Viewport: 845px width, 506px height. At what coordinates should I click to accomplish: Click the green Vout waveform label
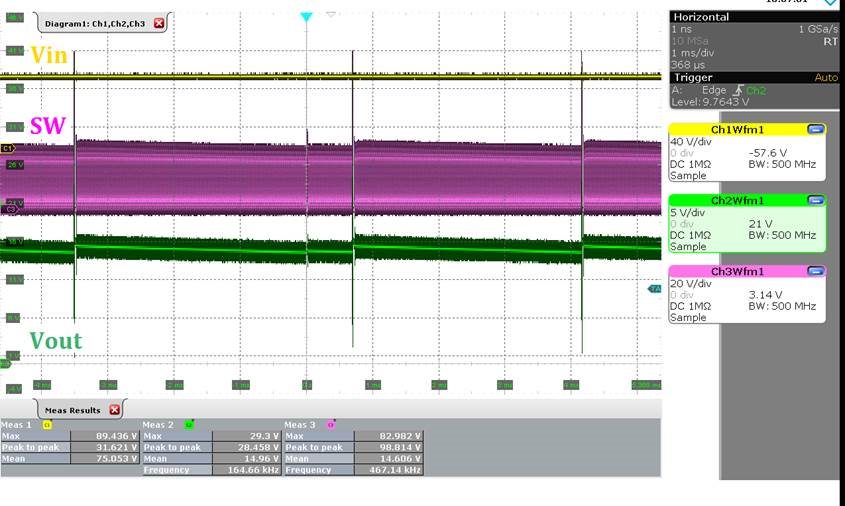(56, 341)
